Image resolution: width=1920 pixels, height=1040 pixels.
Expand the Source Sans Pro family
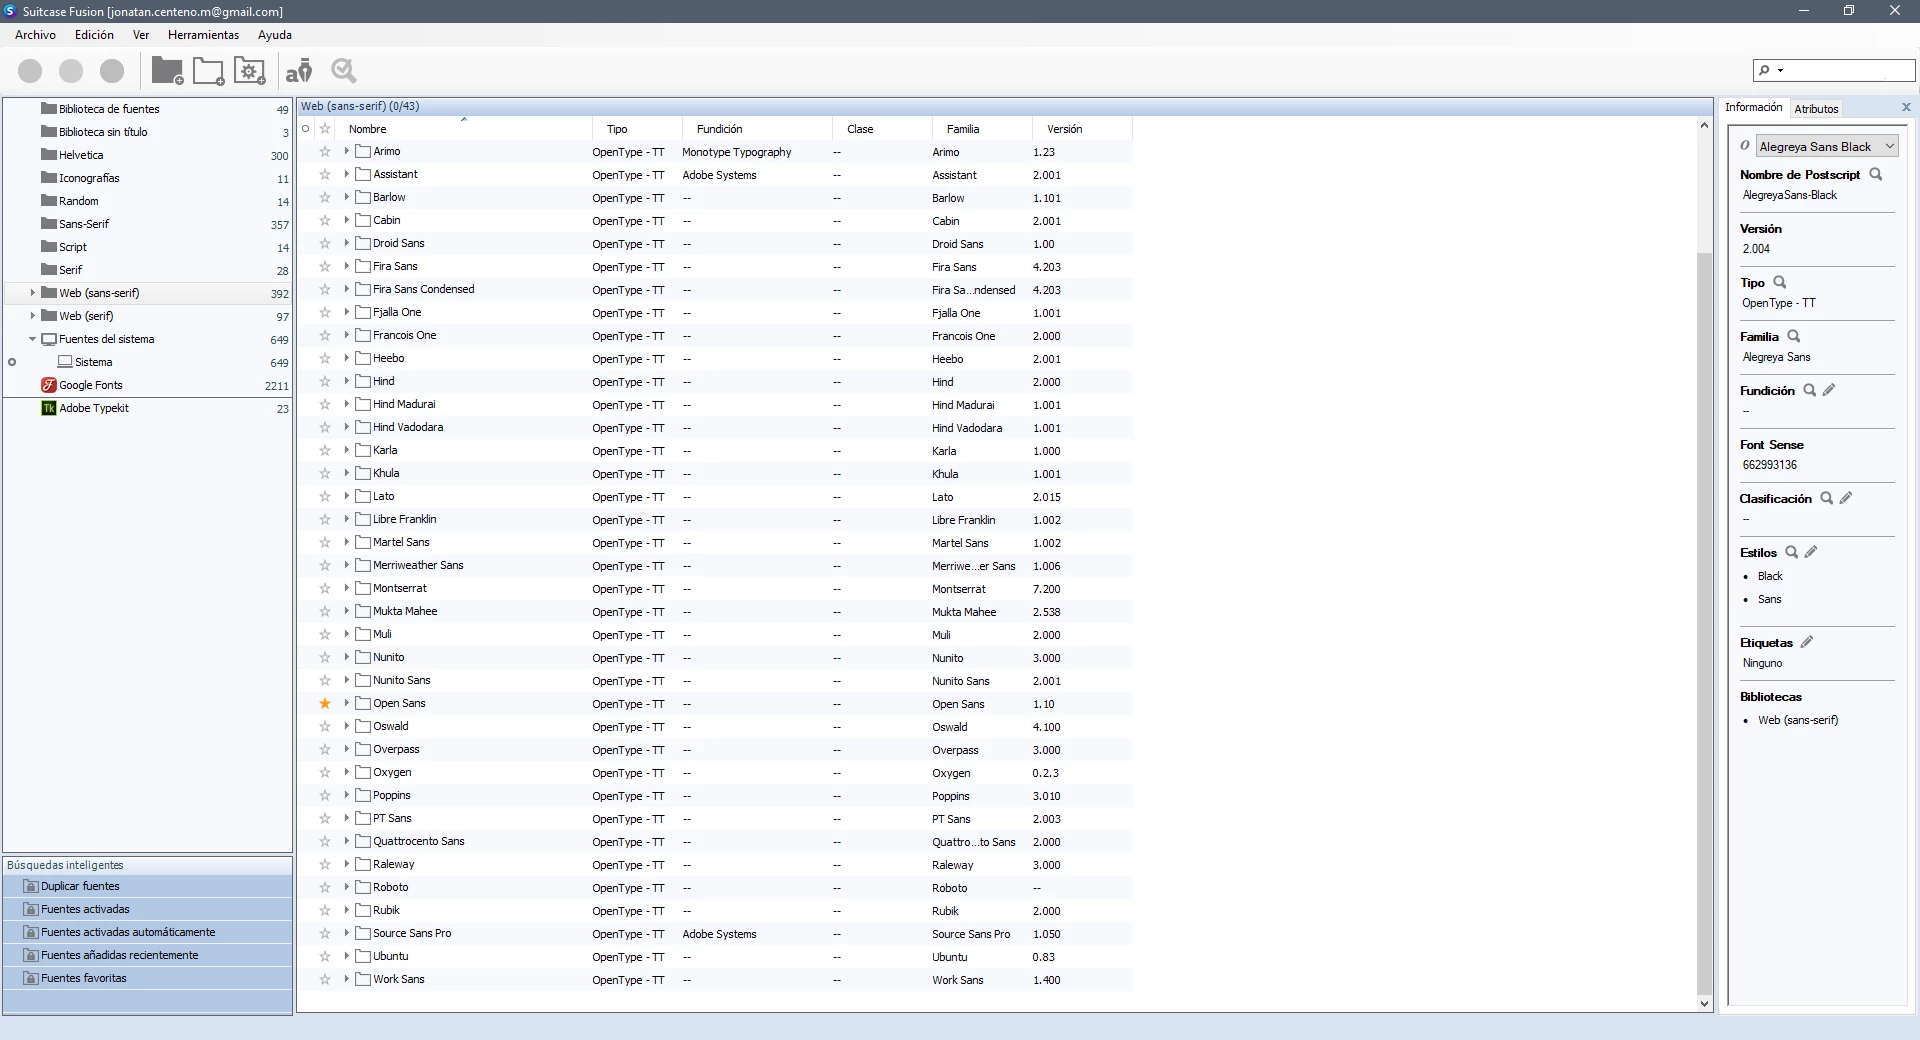pos(347,933)
